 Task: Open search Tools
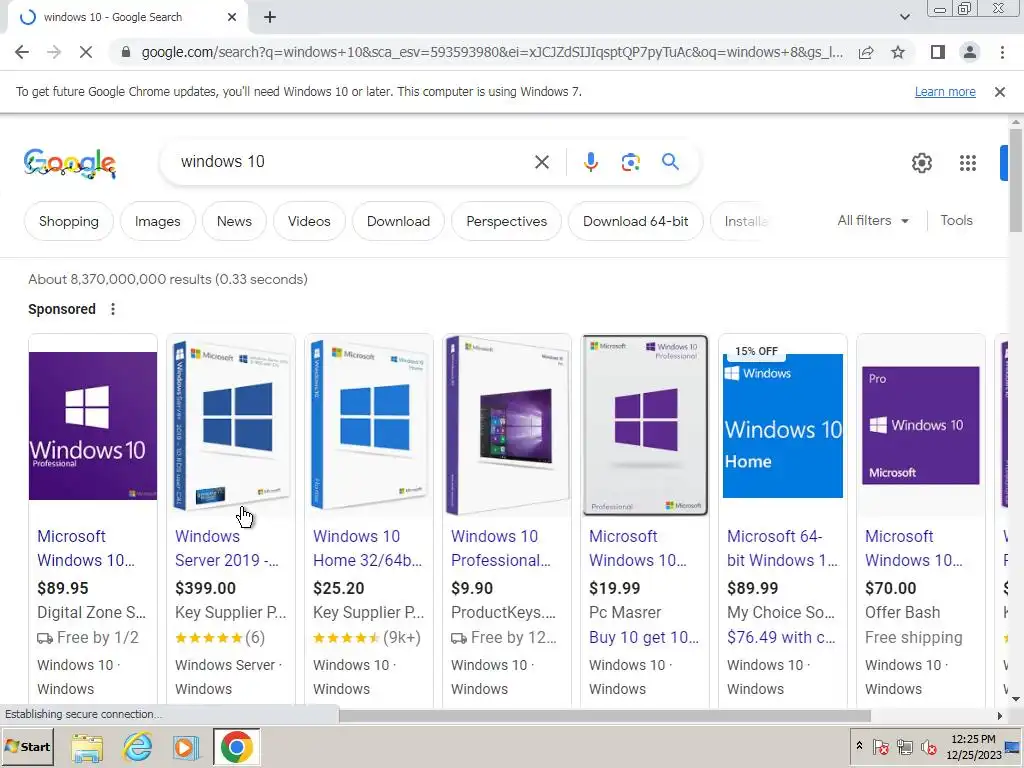tap(956, 221)
